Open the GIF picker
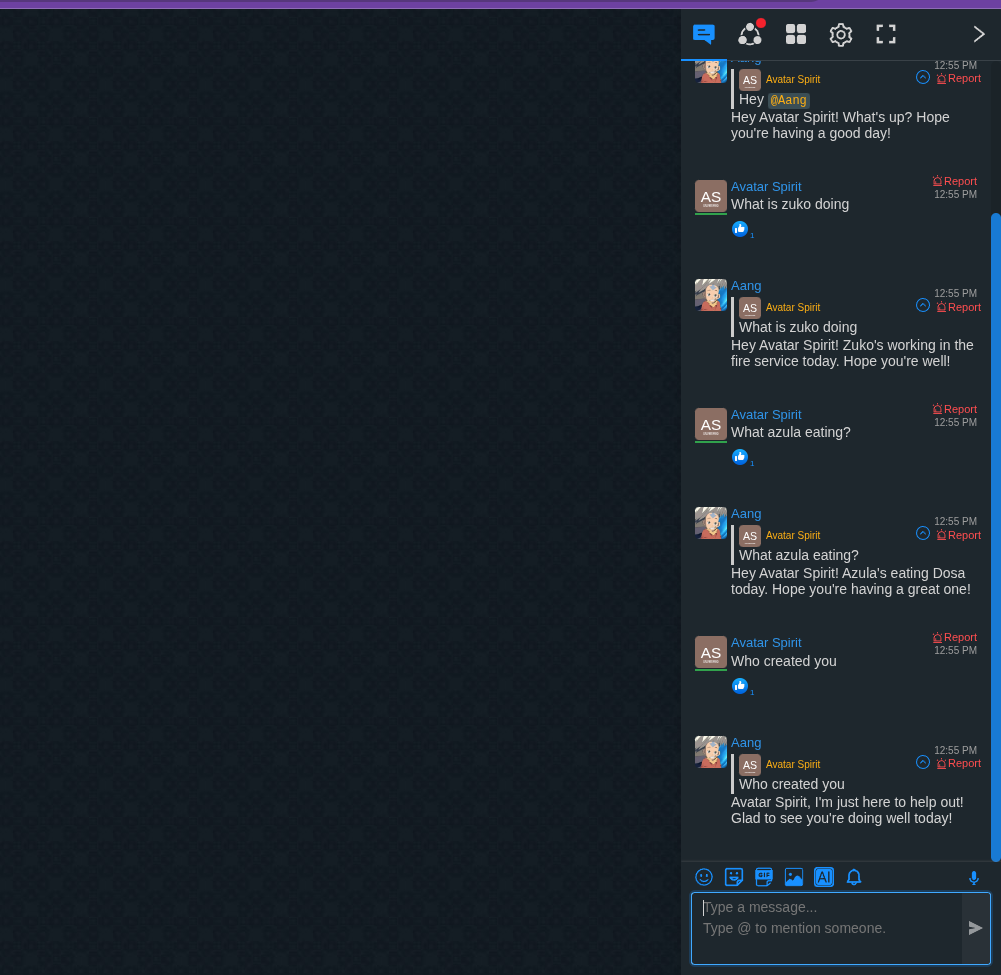The height and width of the screenshot is (975, 1001). tap(764, 877)
